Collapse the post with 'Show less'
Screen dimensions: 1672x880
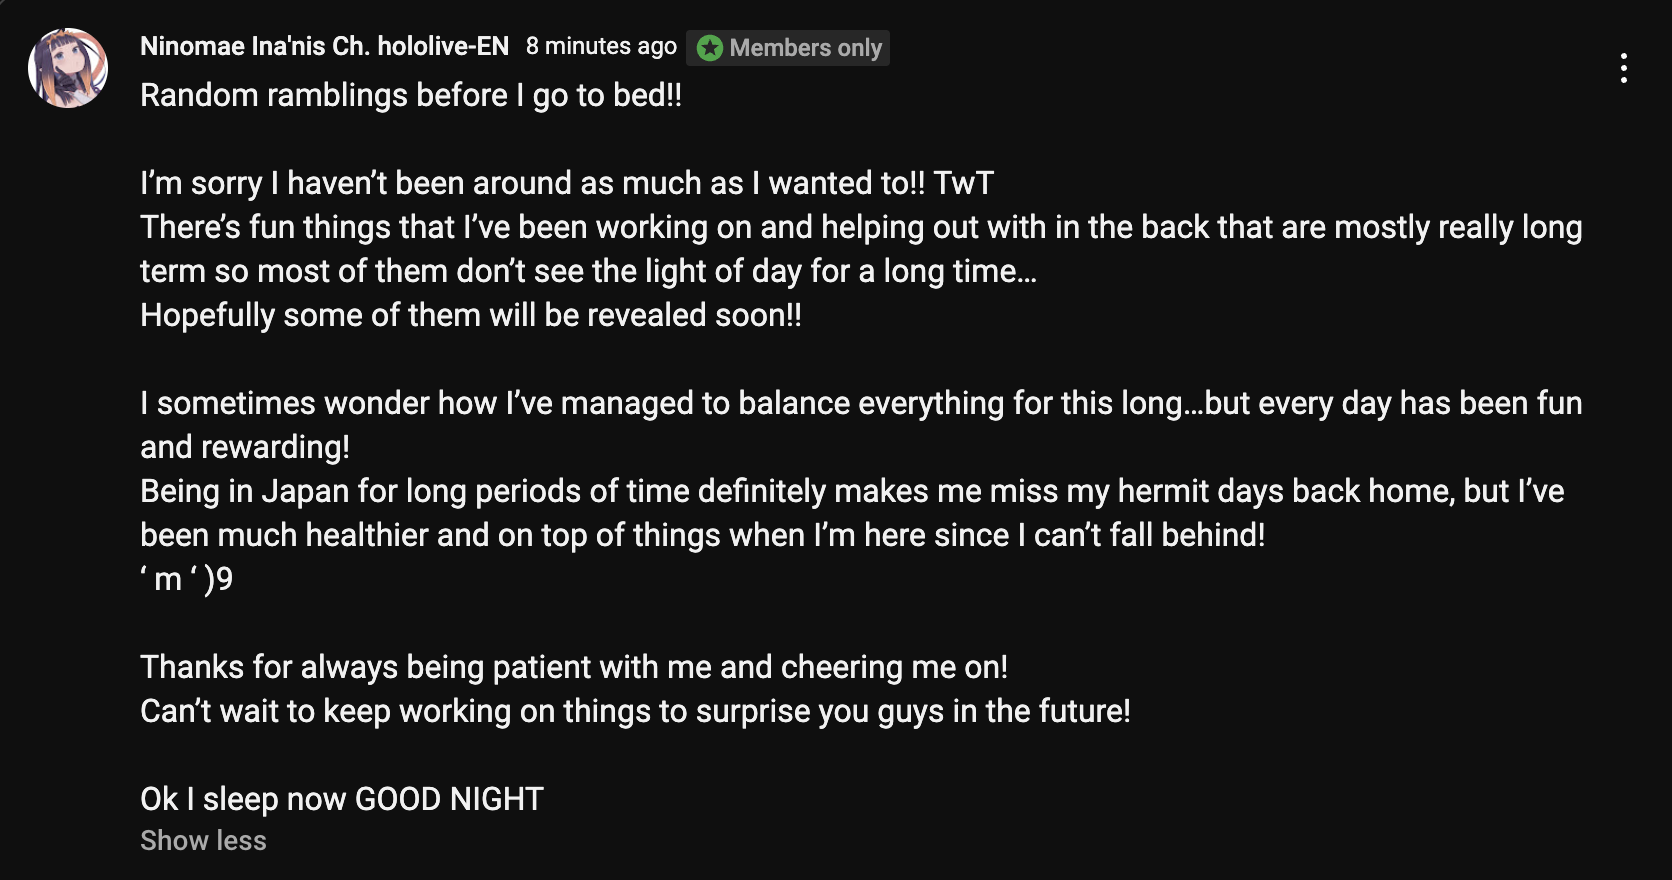[203, 841]
